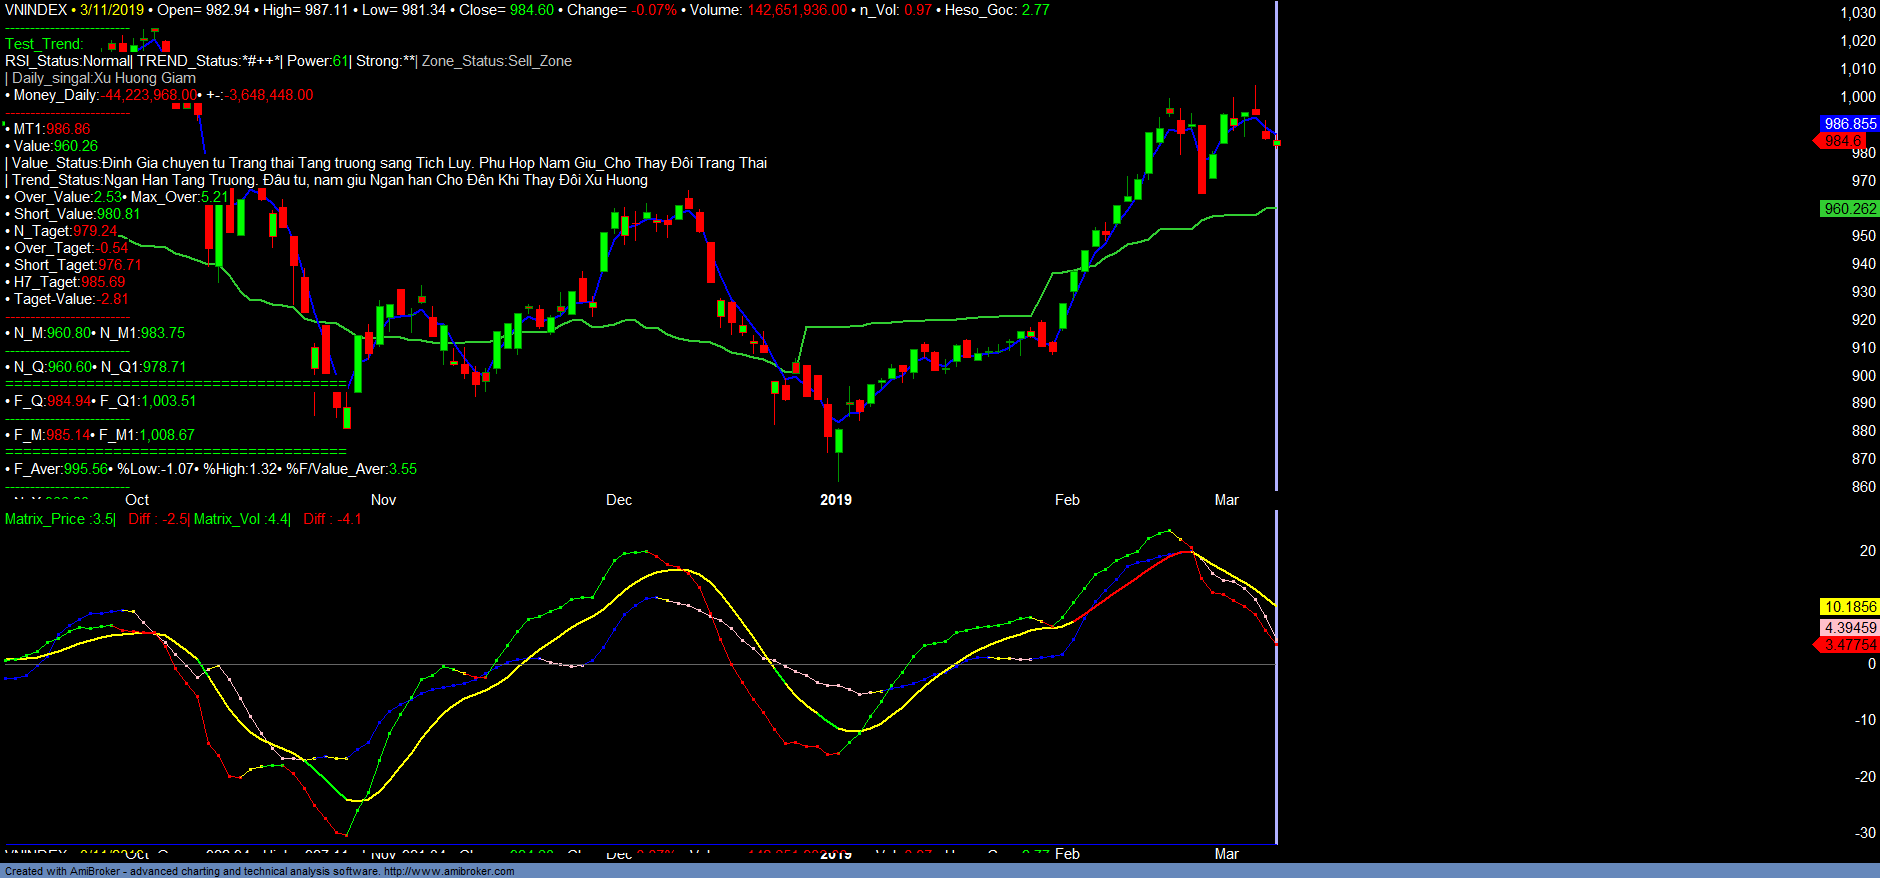Click the green Test_Trend label

[44, 44]
